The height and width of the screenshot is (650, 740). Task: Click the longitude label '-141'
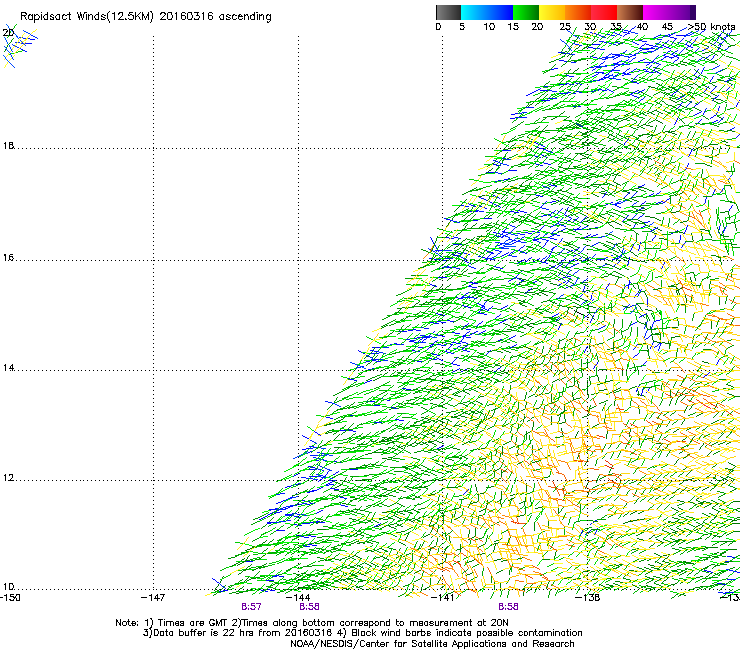click(x=443, y=598)
